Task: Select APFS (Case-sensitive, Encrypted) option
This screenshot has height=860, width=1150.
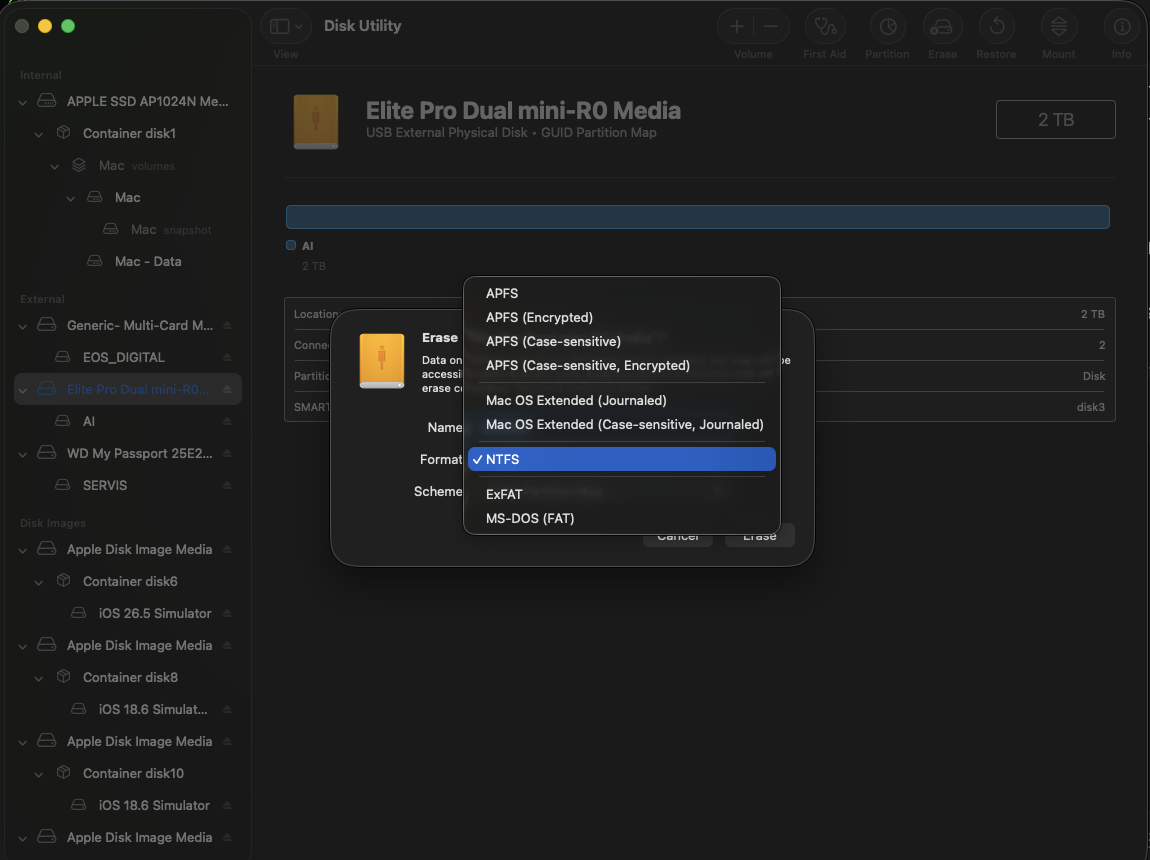Action: [621, 365]
